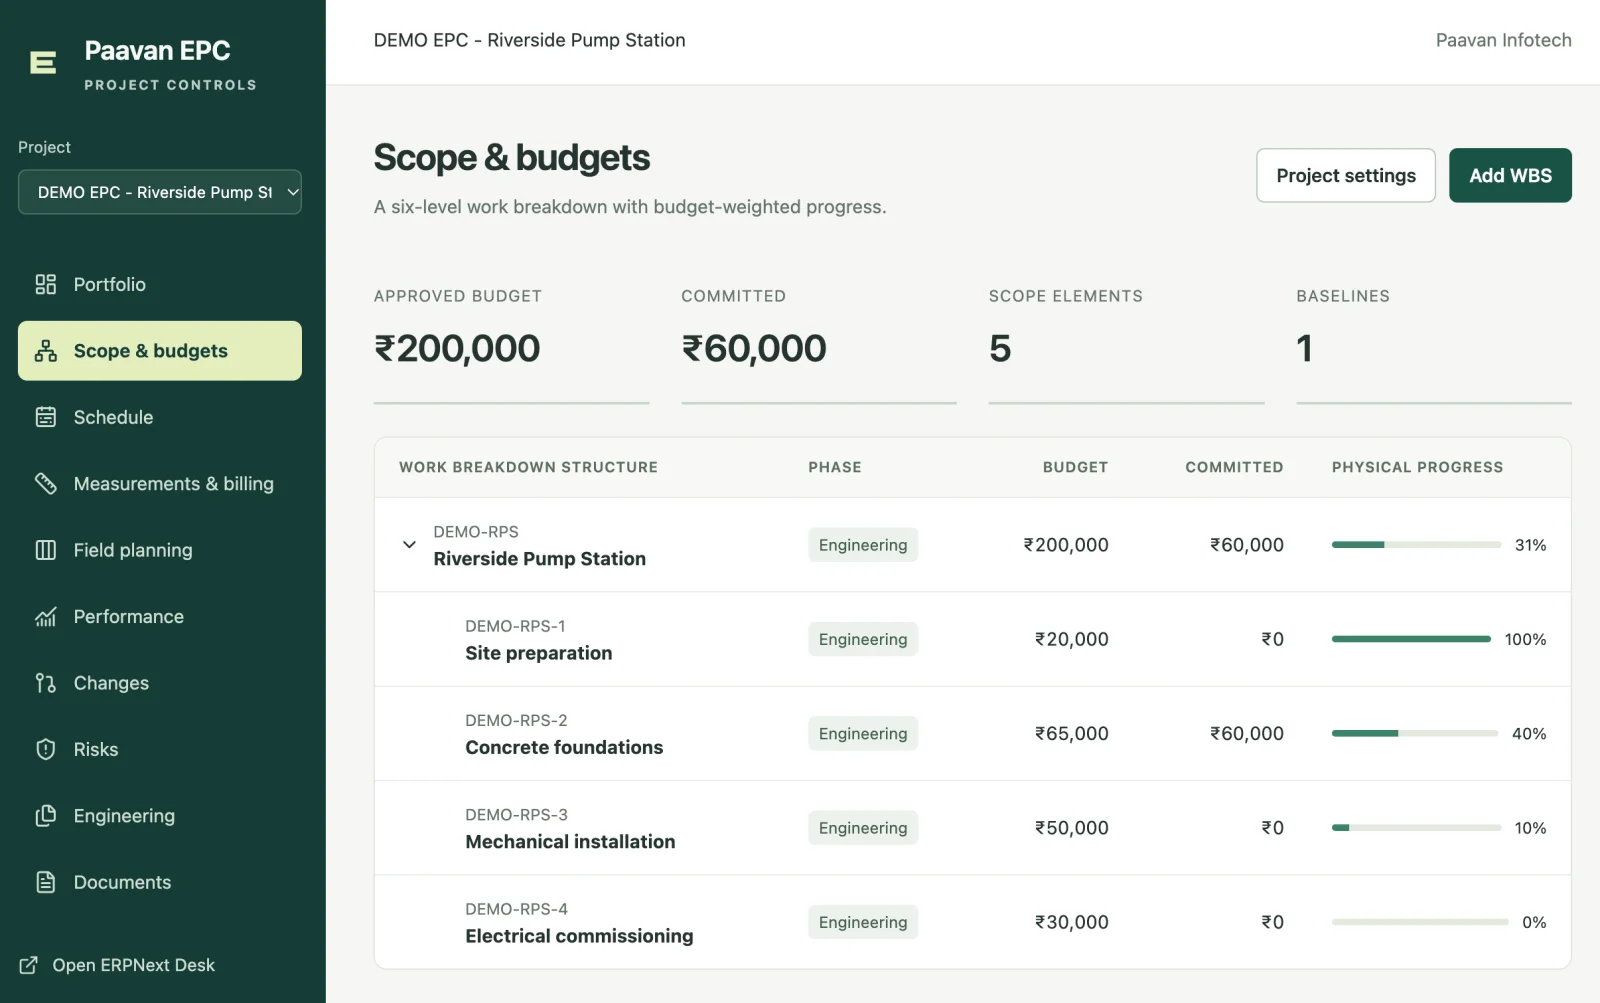Viewport: 1600px width, 1003px height.
Task: Click the Paavan Infotech label in the header
Action: (x=1503, y=40)
